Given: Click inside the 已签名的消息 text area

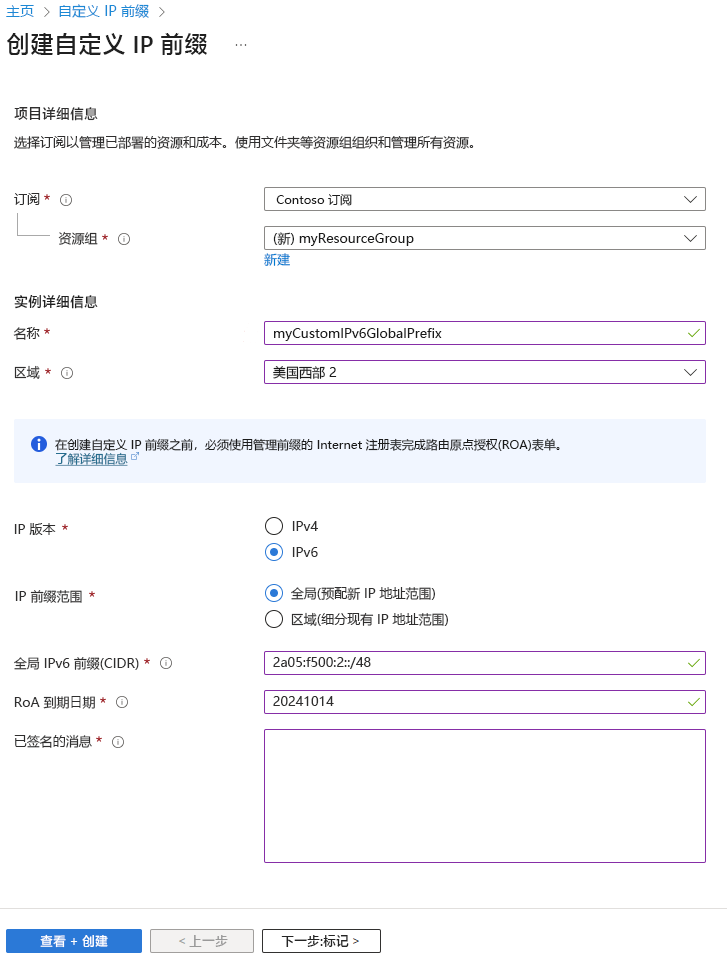Looking at the screenshot, I should coord(484,795).
